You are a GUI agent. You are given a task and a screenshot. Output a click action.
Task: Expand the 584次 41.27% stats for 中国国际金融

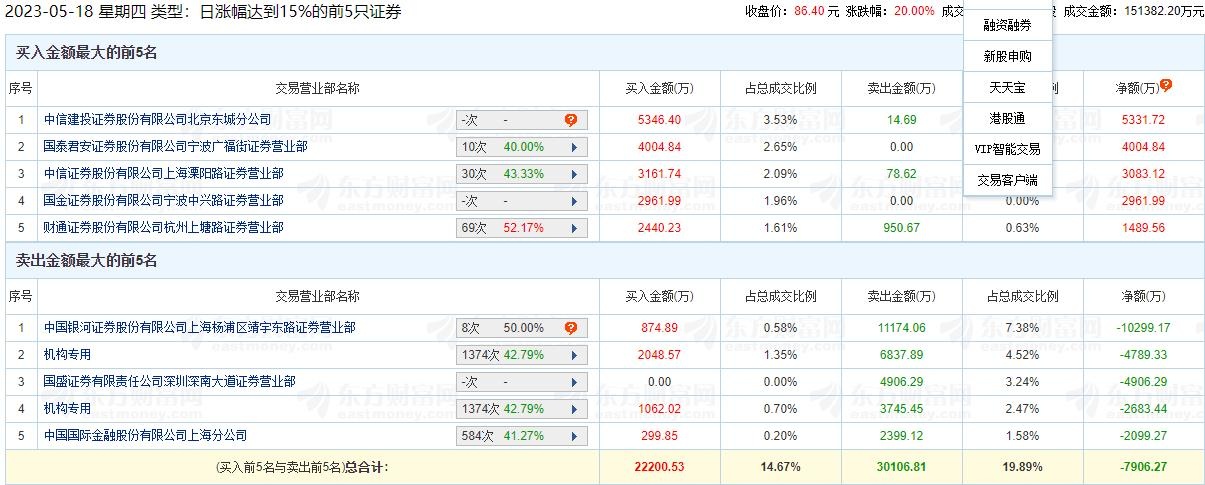point(521,436)
